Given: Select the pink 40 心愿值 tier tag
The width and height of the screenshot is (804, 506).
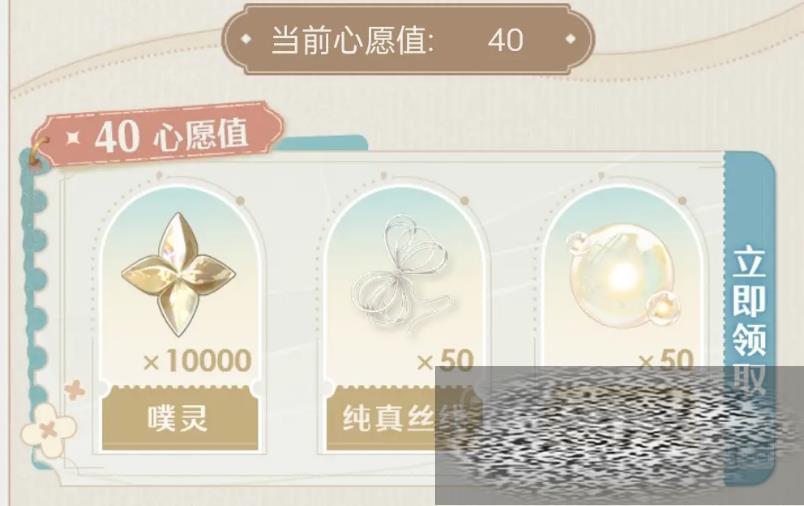Looking at the screenshot, I should coord(159,134).
